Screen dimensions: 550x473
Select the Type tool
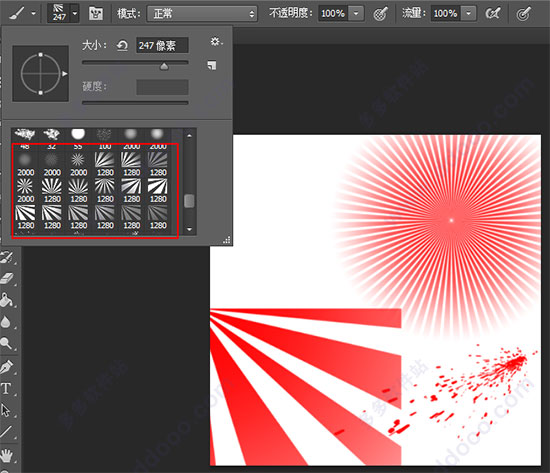click(6, 389)
